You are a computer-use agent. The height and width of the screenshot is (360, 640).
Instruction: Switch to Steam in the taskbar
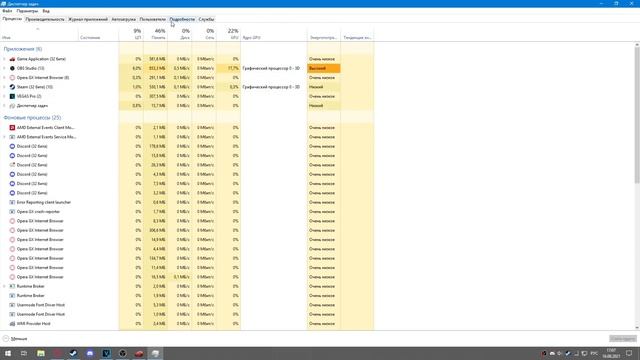73,353
